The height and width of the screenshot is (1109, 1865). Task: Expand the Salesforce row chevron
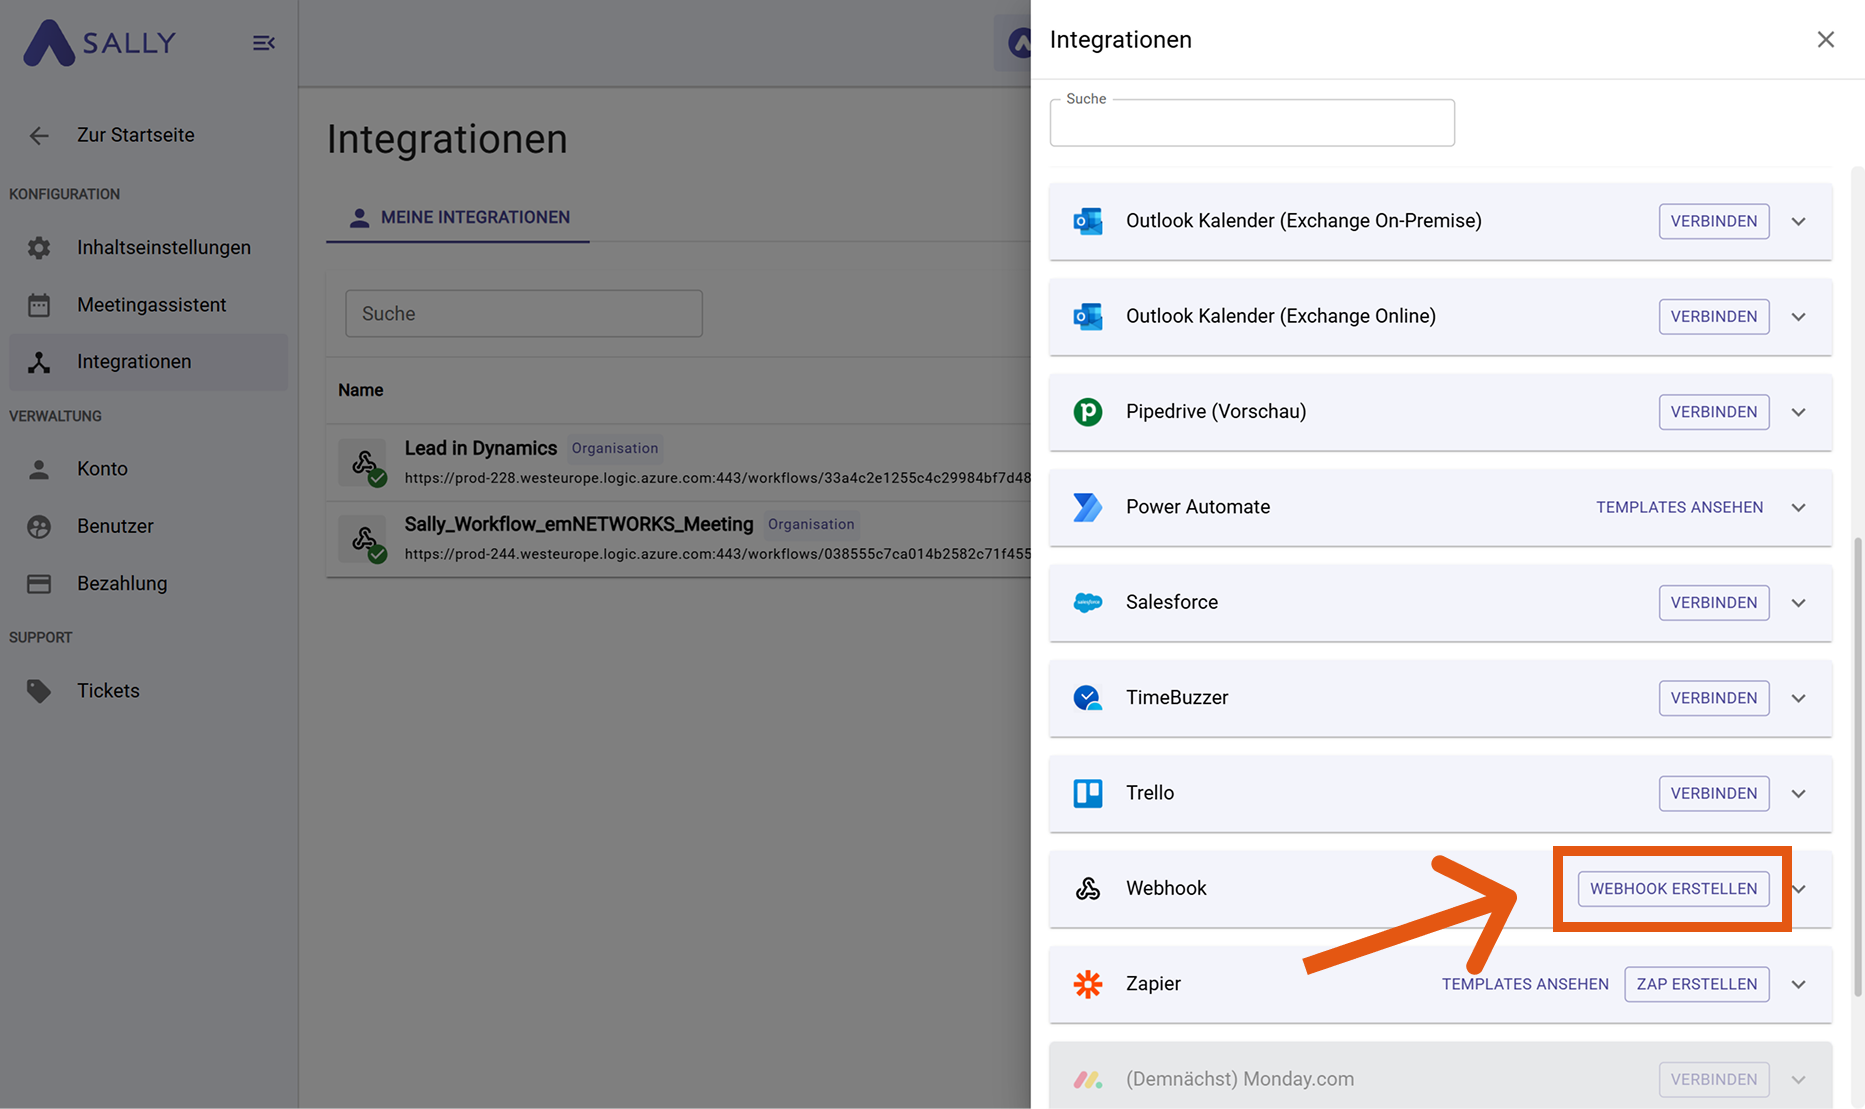[x=1799, y=603]
